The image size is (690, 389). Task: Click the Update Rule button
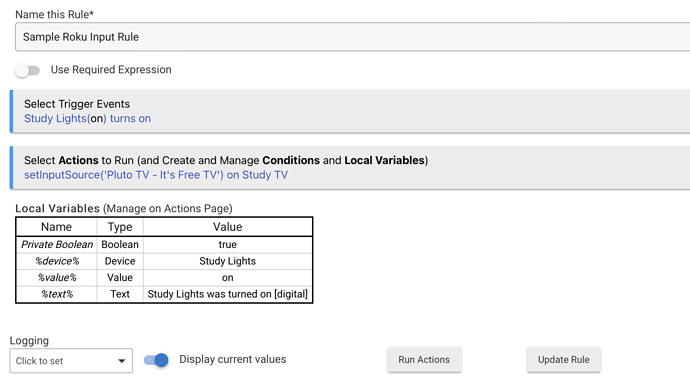pyautogui.click(x=563, y=360)
